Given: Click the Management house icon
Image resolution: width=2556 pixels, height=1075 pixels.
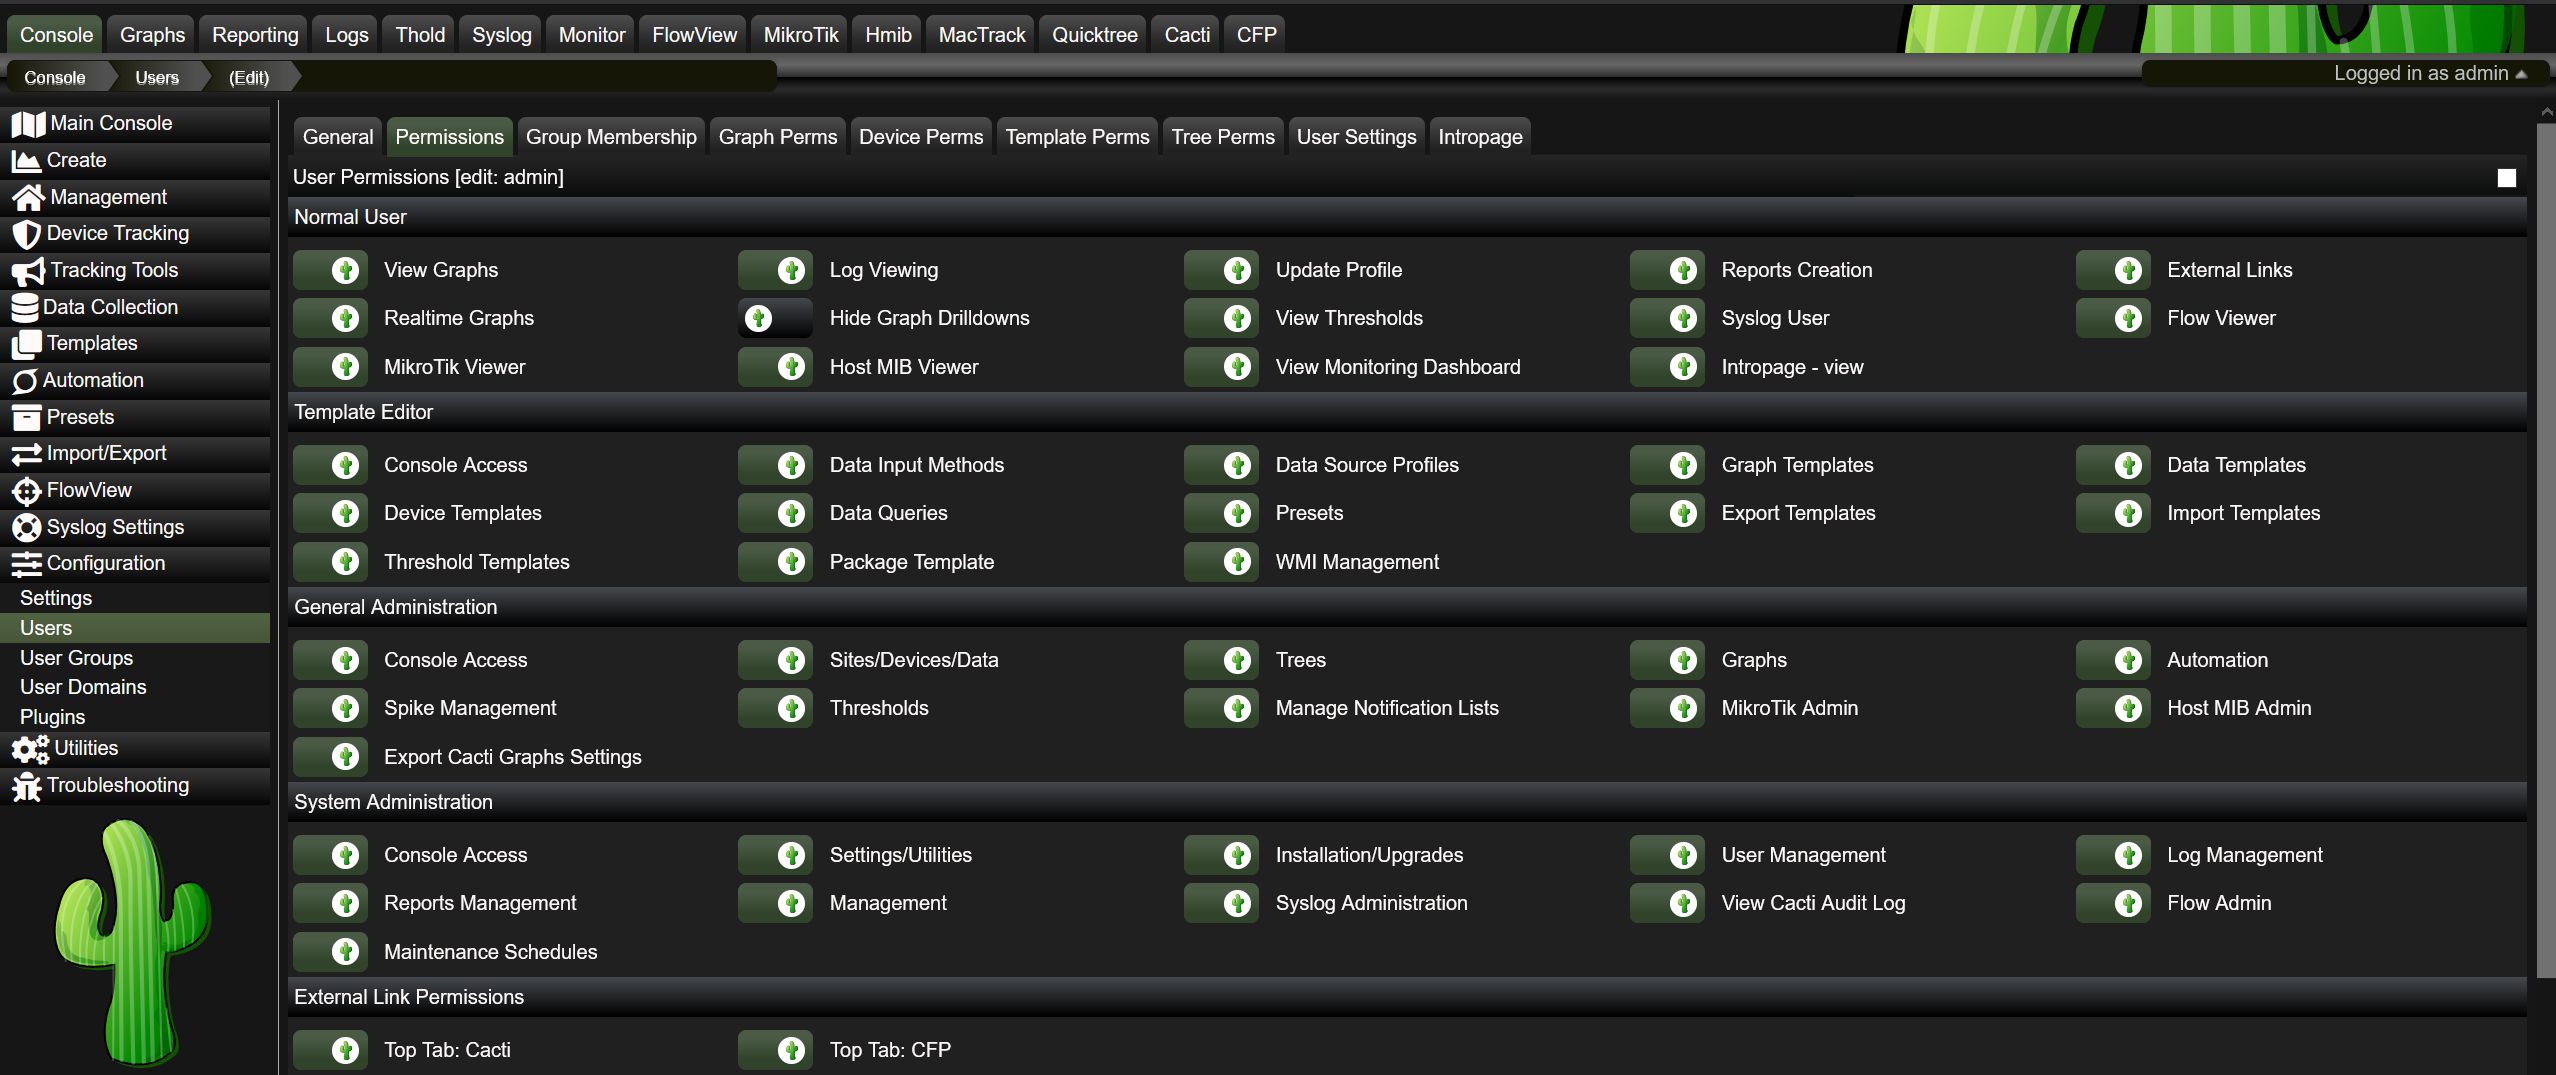Looking at the screenshot, I should [28, 197].
